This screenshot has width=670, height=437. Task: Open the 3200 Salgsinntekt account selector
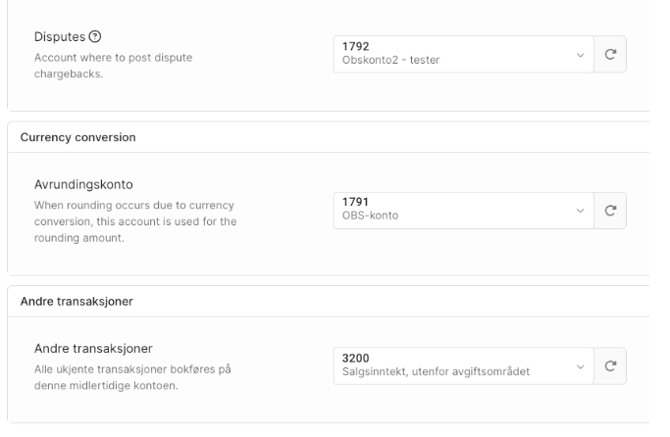click(x=455, y=366)
